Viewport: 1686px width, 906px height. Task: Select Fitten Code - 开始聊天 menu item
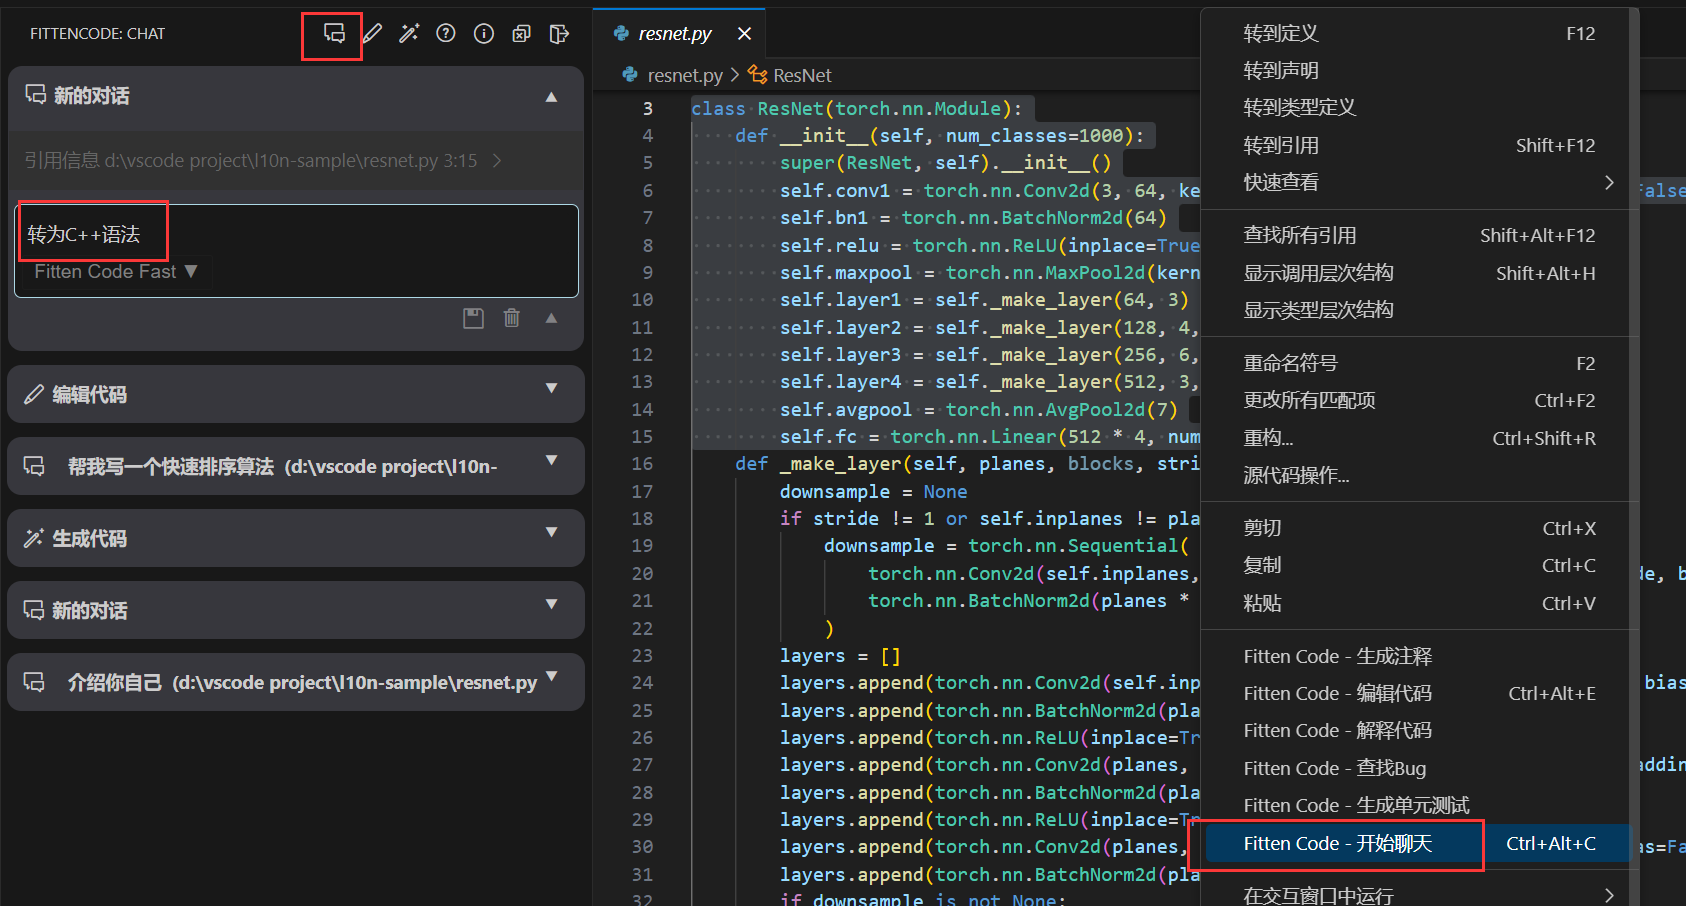(1338, 844)
